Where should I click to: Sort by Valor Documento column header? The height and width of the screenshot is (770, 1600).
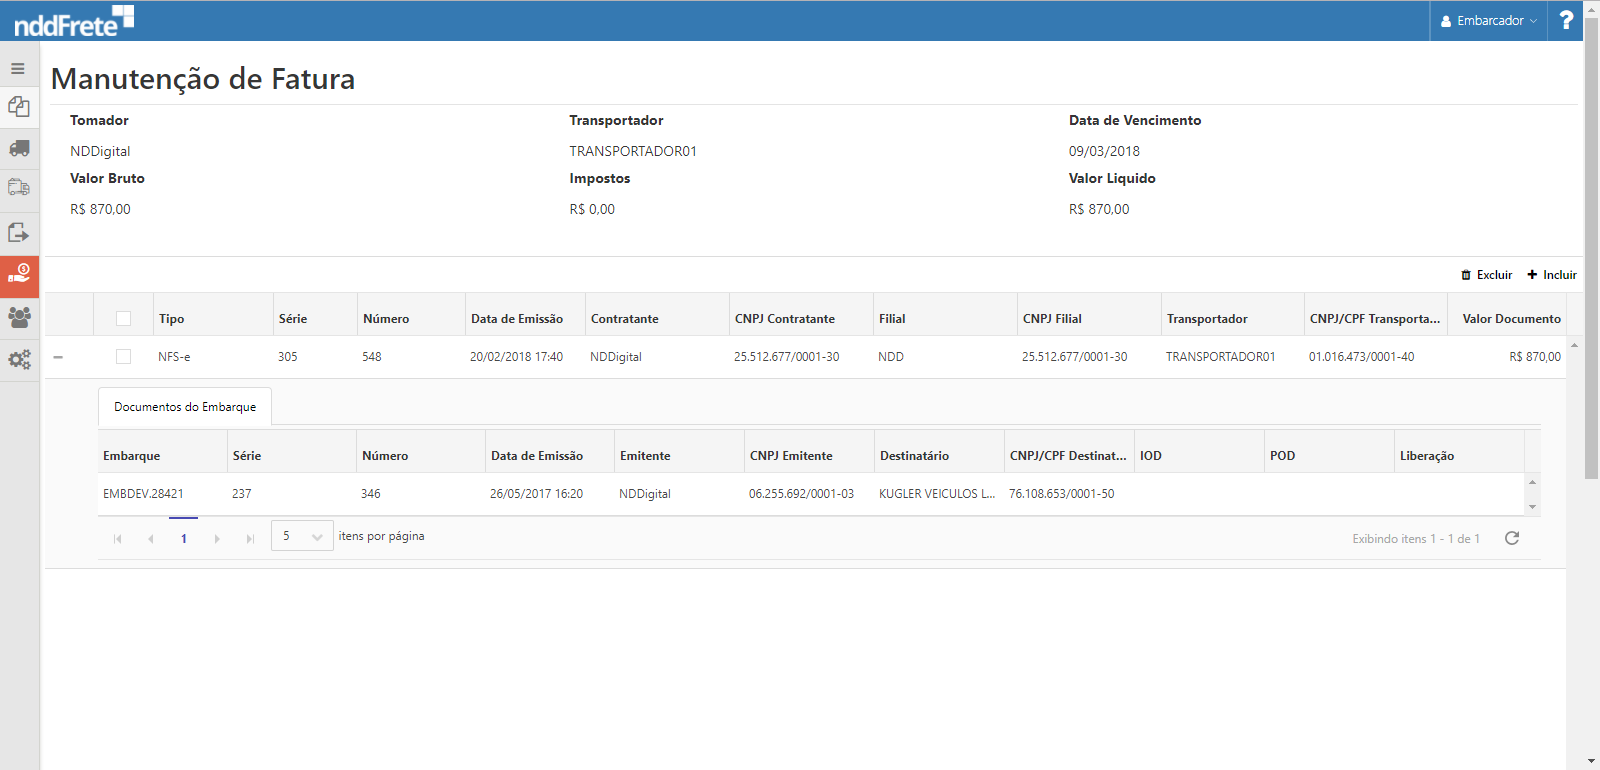click(x=1510, y=319)
